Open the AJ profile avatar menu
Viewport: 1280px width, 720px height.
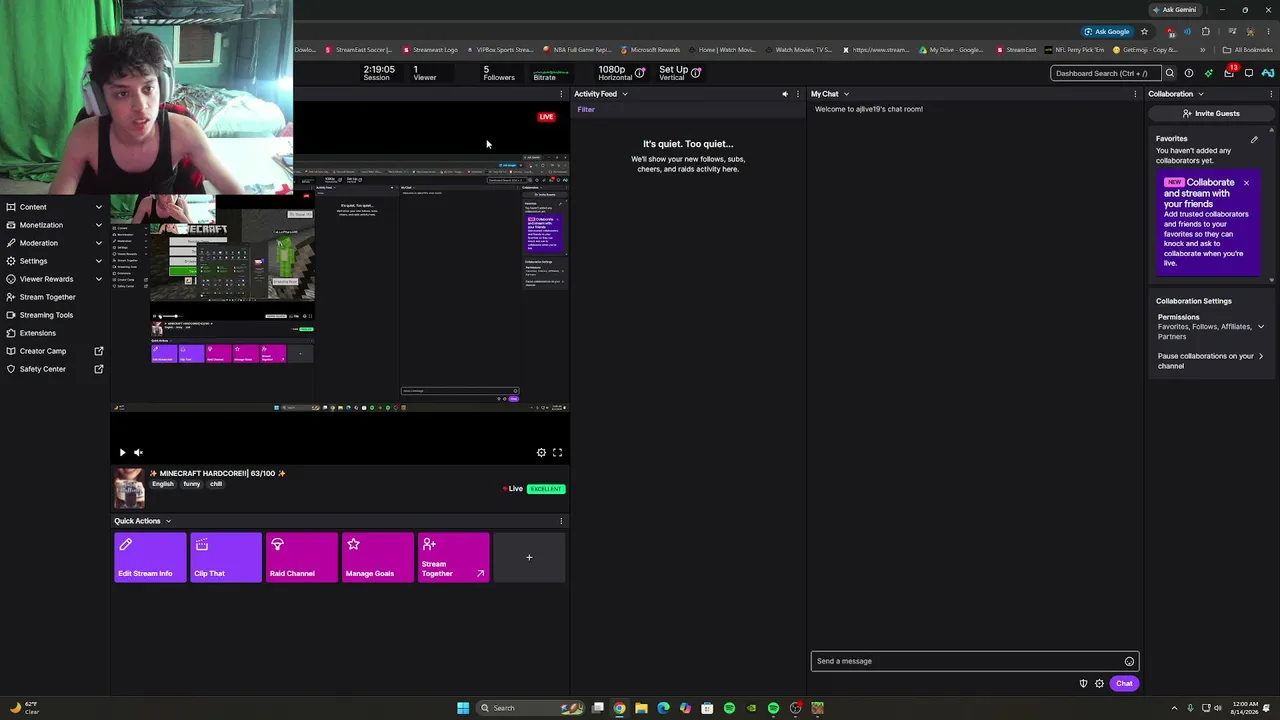click(x=1268, y=73)
